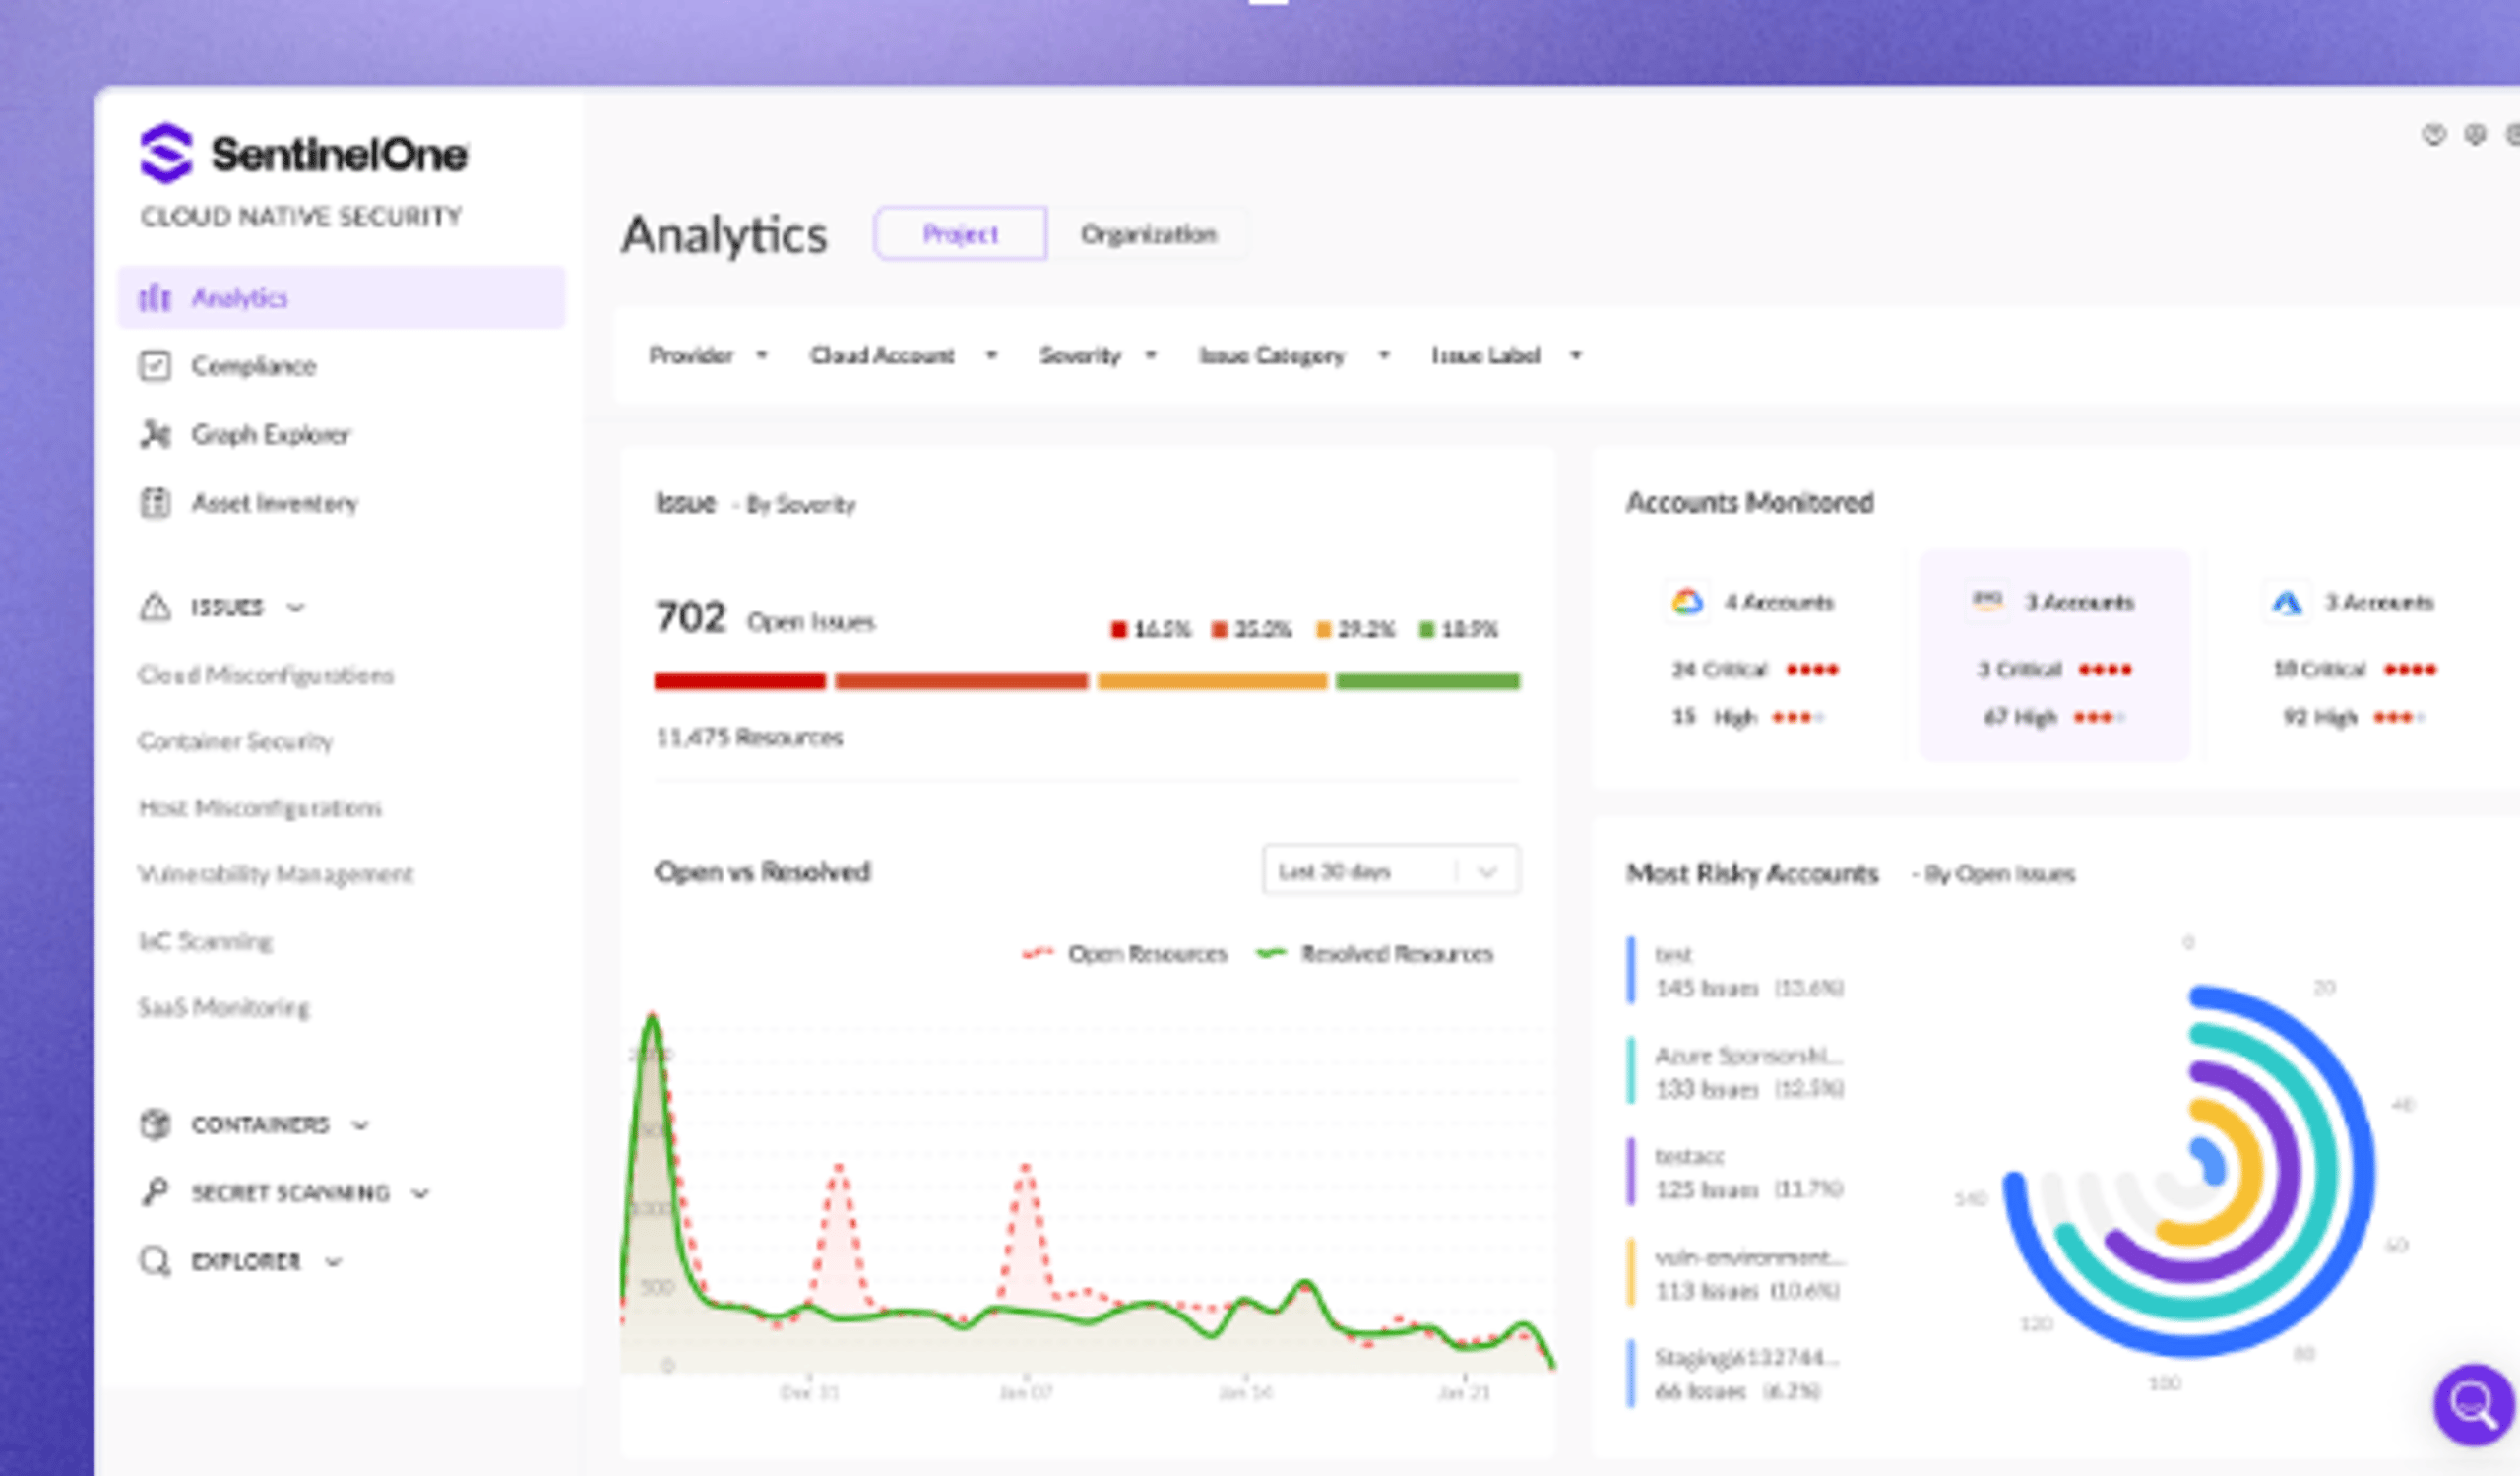
Task: Open Graph Explorer icon in sidebar
Action: pyautogui.click(x=155, y=434)
